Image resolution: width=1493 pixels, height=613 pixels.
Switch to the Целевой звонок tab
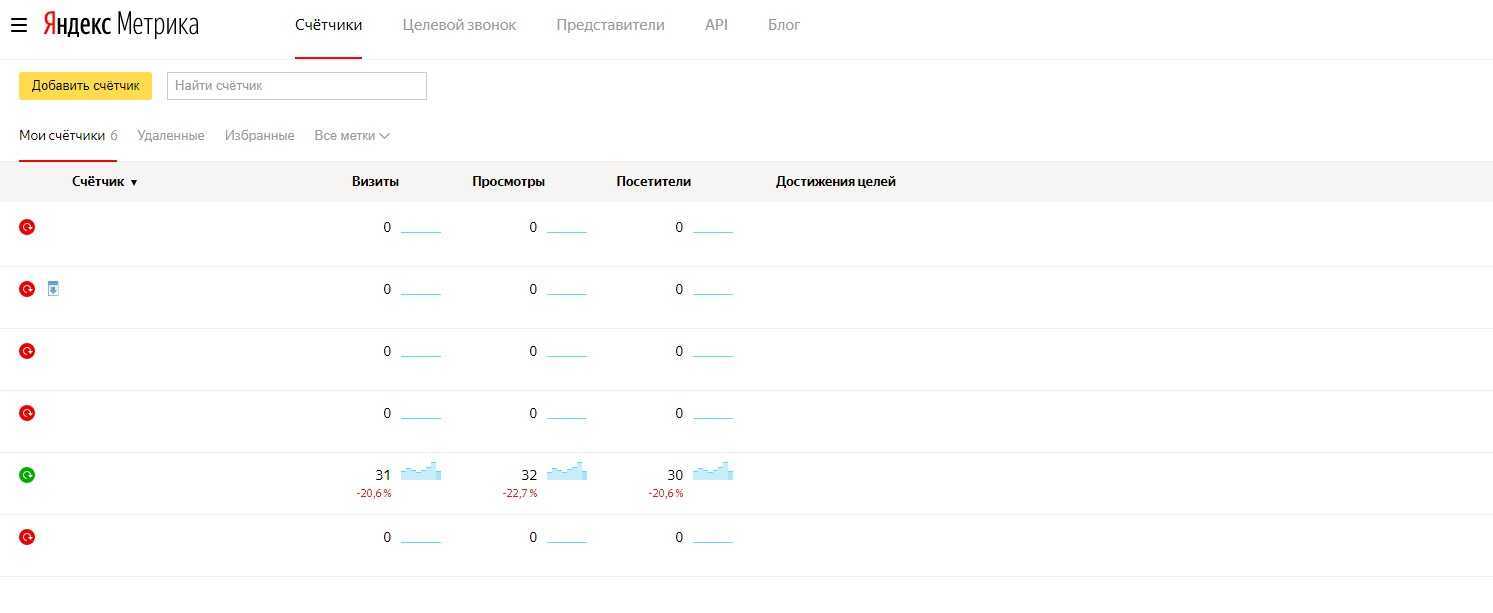(x=459, y=25)
